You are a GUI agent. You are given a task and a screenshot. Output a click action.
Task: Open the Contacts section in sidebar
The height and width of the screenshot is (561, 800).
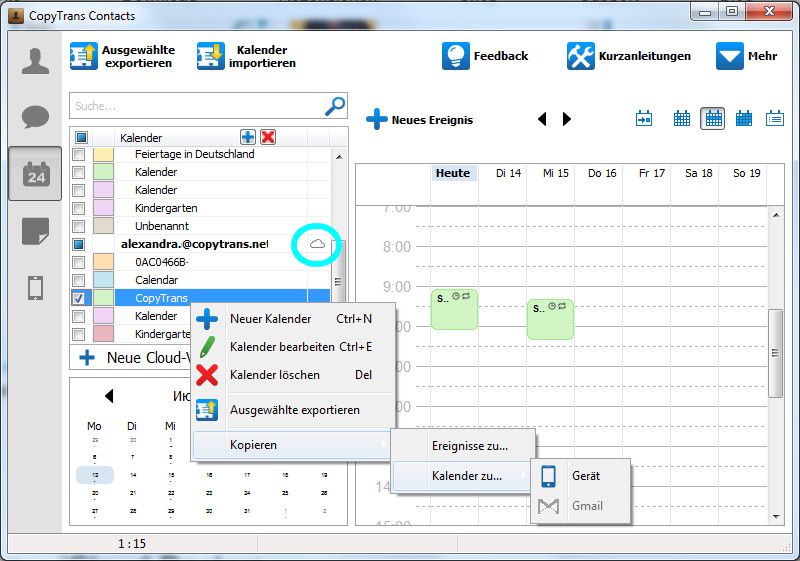click(35, 62)
